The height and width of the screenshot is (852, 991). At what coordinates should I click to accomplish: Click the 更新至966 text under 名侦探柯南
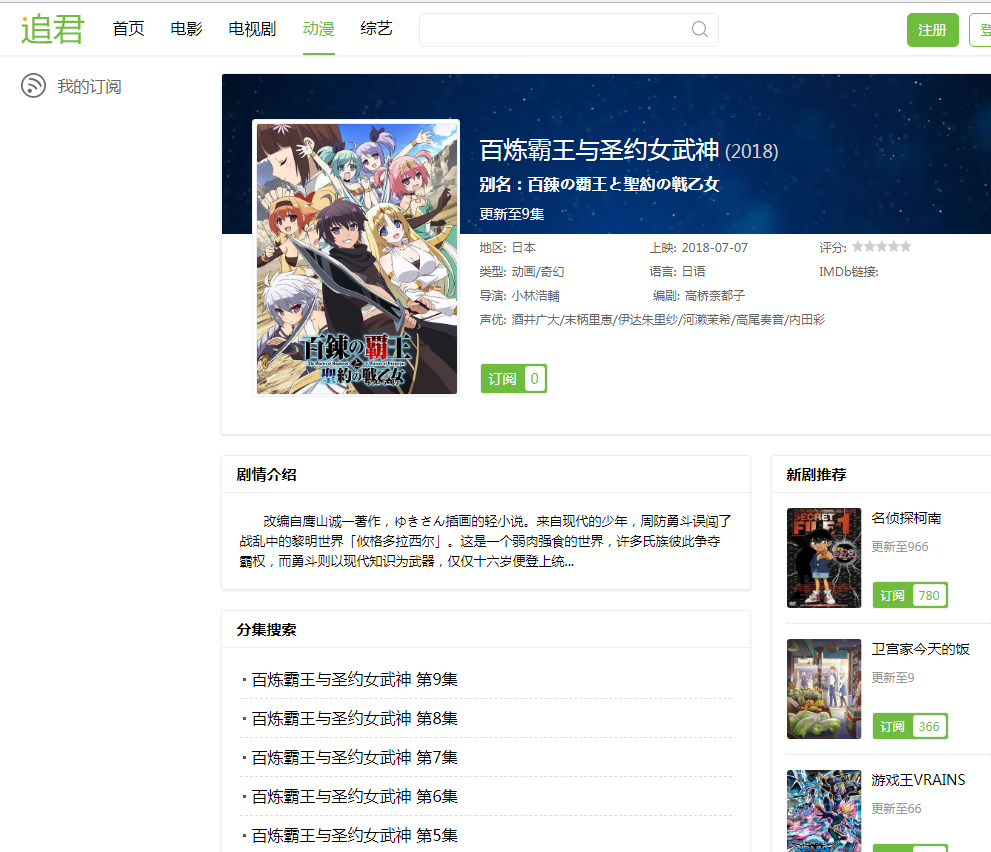pyautogui.click(x=900, y=547)
